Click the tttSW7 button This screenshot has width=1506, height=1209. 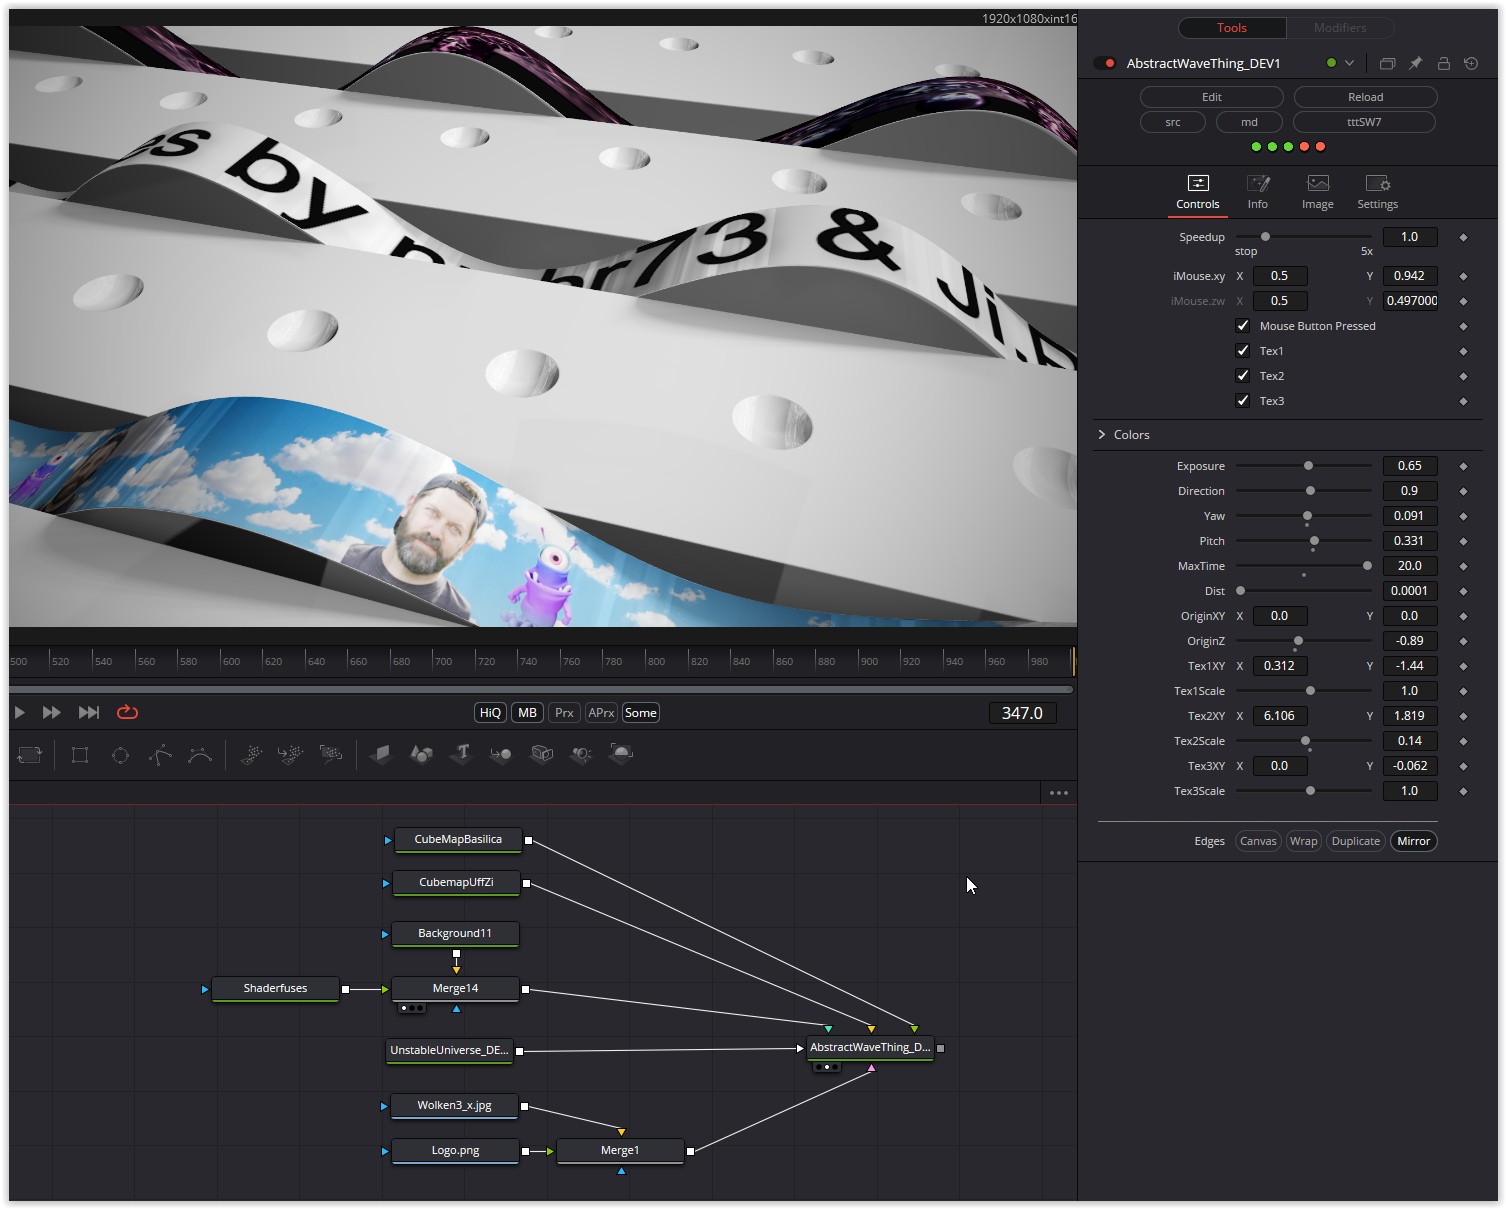pyautogui.click(x=1364, y=122)
